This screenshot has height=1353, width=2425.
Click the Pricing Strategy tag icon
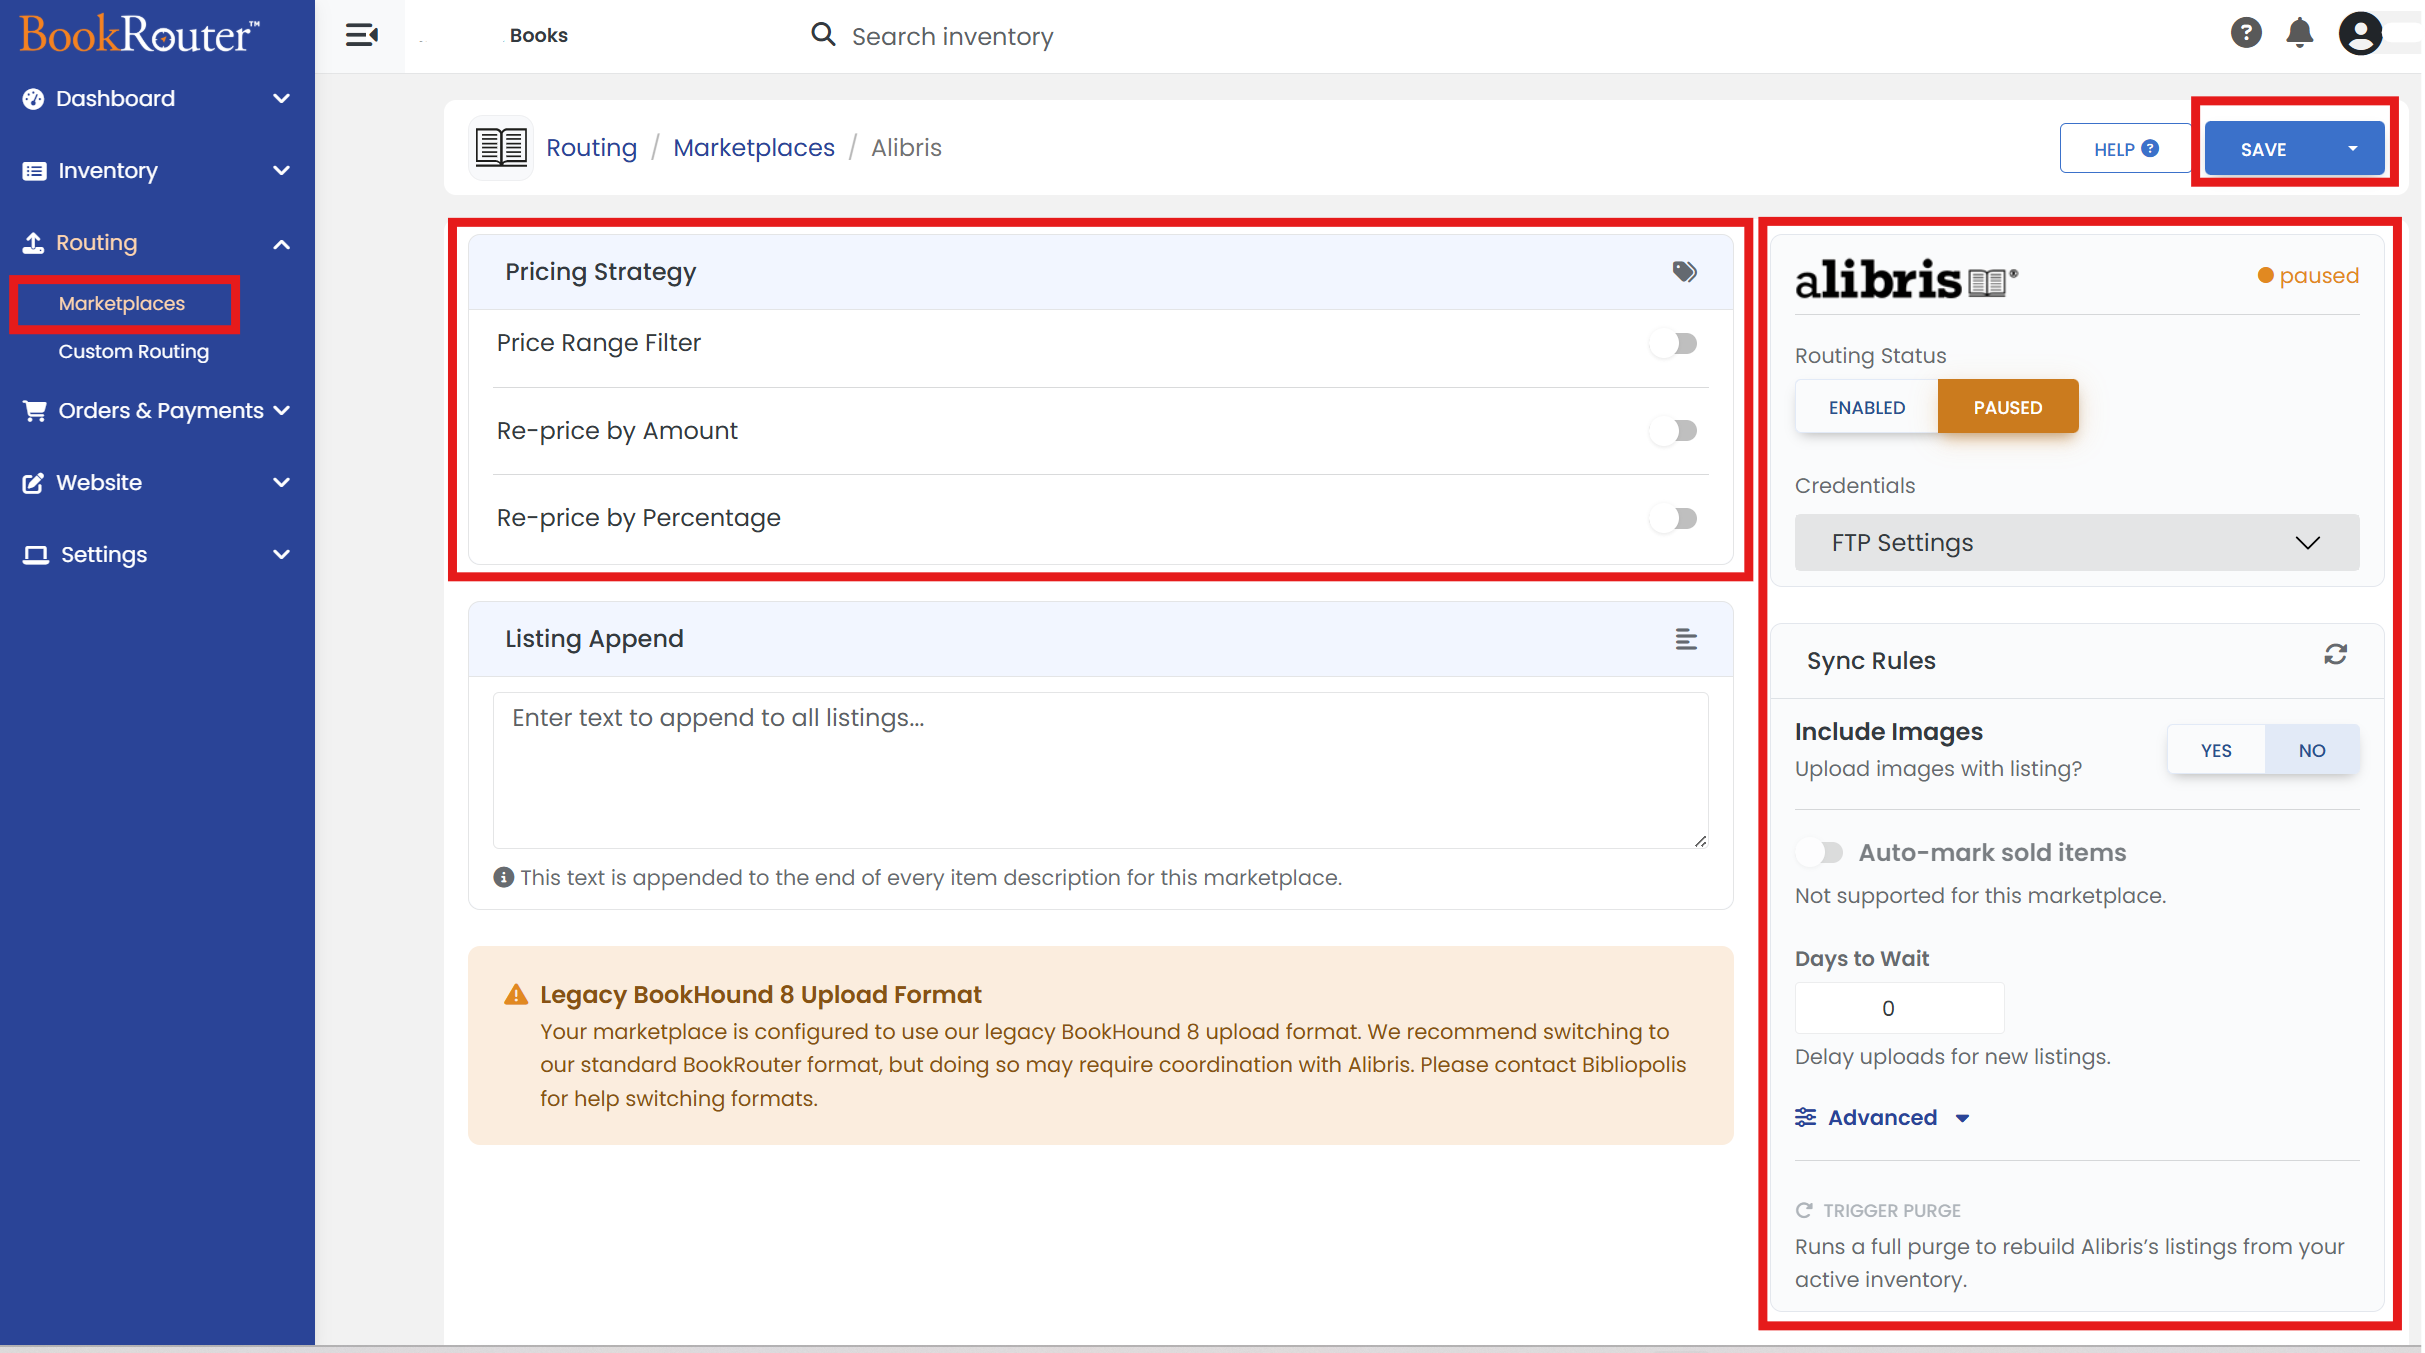point(1685,272)
